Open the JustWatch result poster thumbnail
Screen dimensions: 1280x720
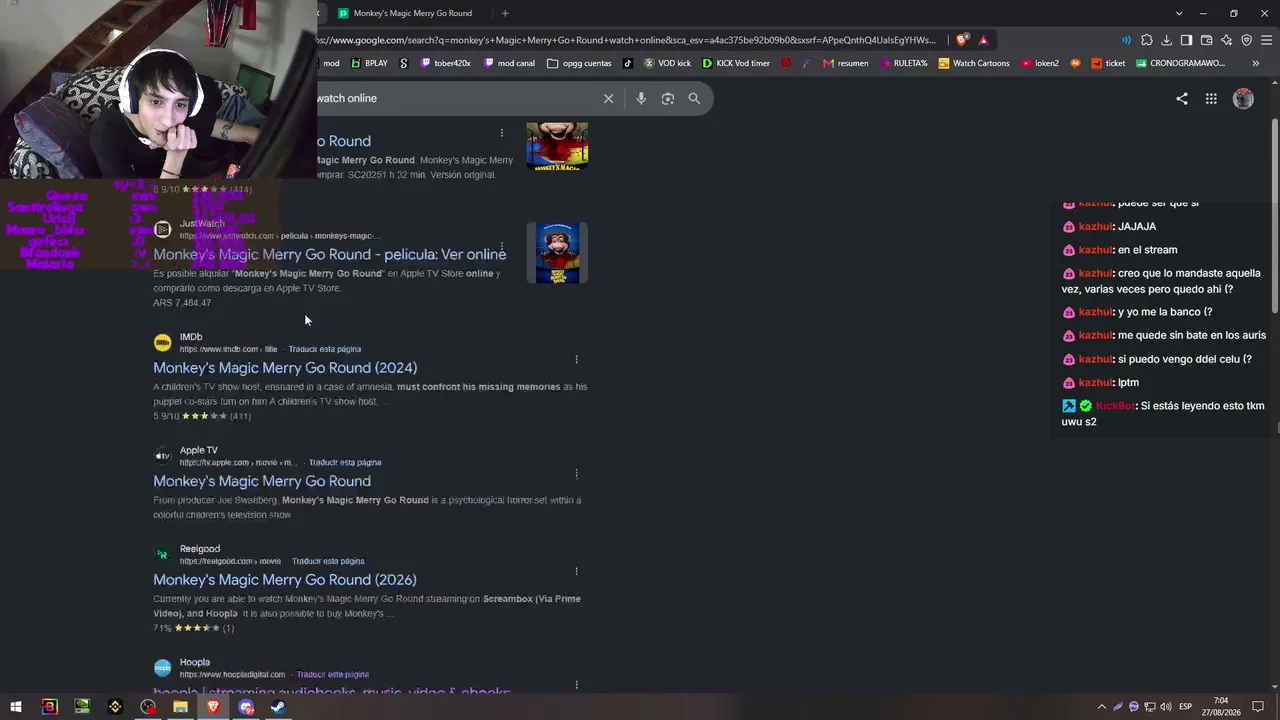557,253
